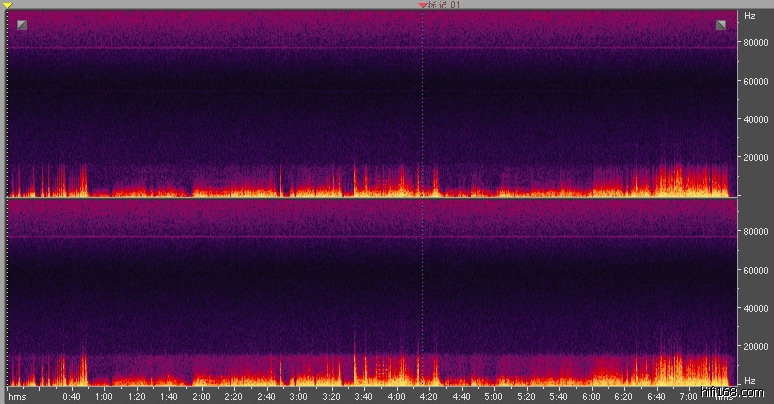Click the 0:40 mark on the timeline
Viewport: 774px width, 404px height.
(71, 396)
